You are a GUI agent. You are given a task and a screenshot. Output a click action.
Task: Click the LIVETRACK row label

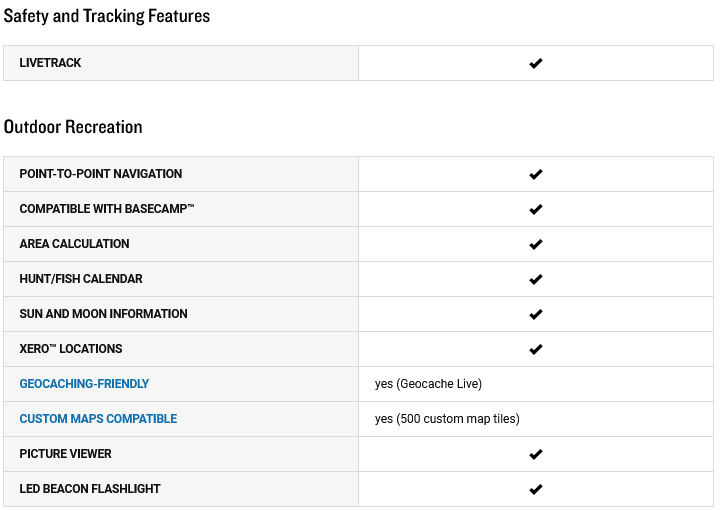click(x=50, y=63)
